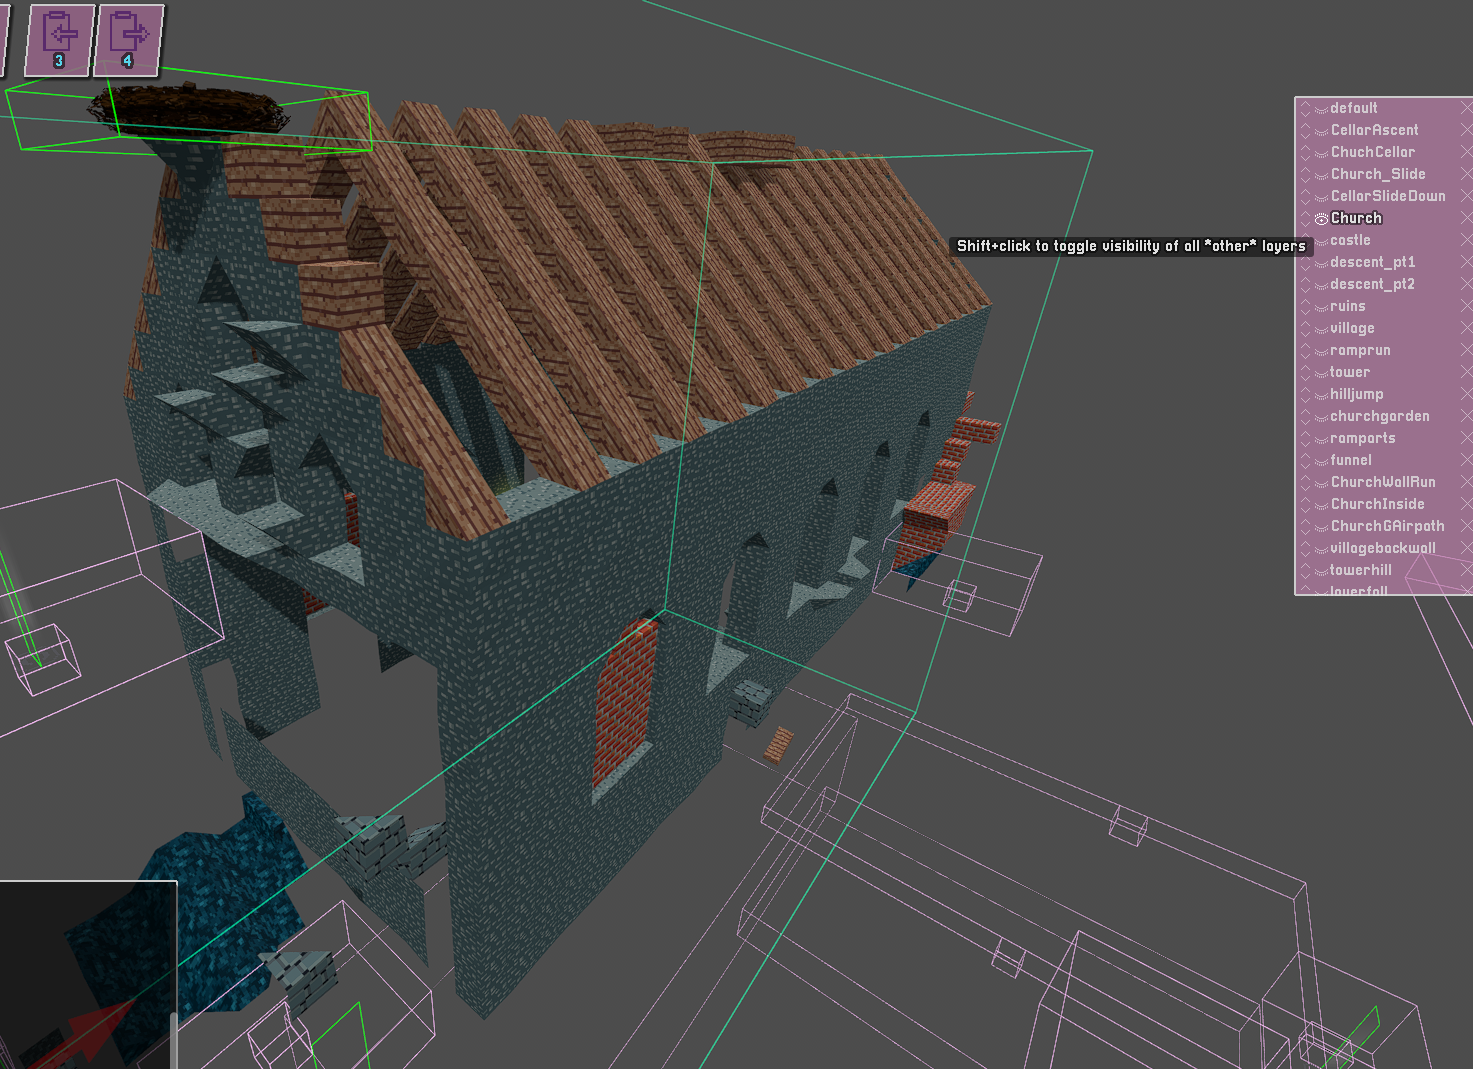The image size is (1473, 1069).
Task: Click the up/down arrows beside descent_pt1
Action: pyautogui.click(x=1305, y=262)
